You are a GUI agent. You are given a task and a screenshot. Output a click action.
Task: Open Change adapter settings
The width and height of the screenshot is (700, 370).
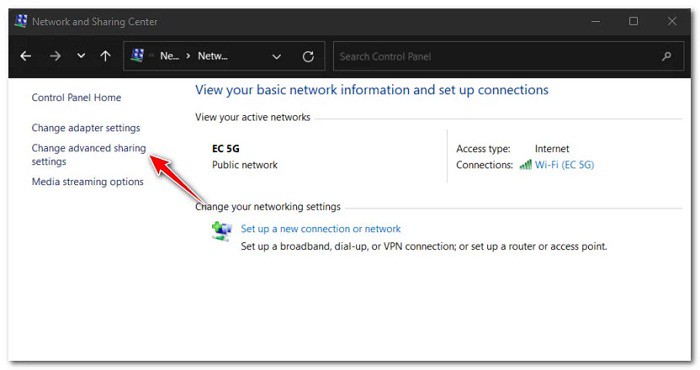86,128
